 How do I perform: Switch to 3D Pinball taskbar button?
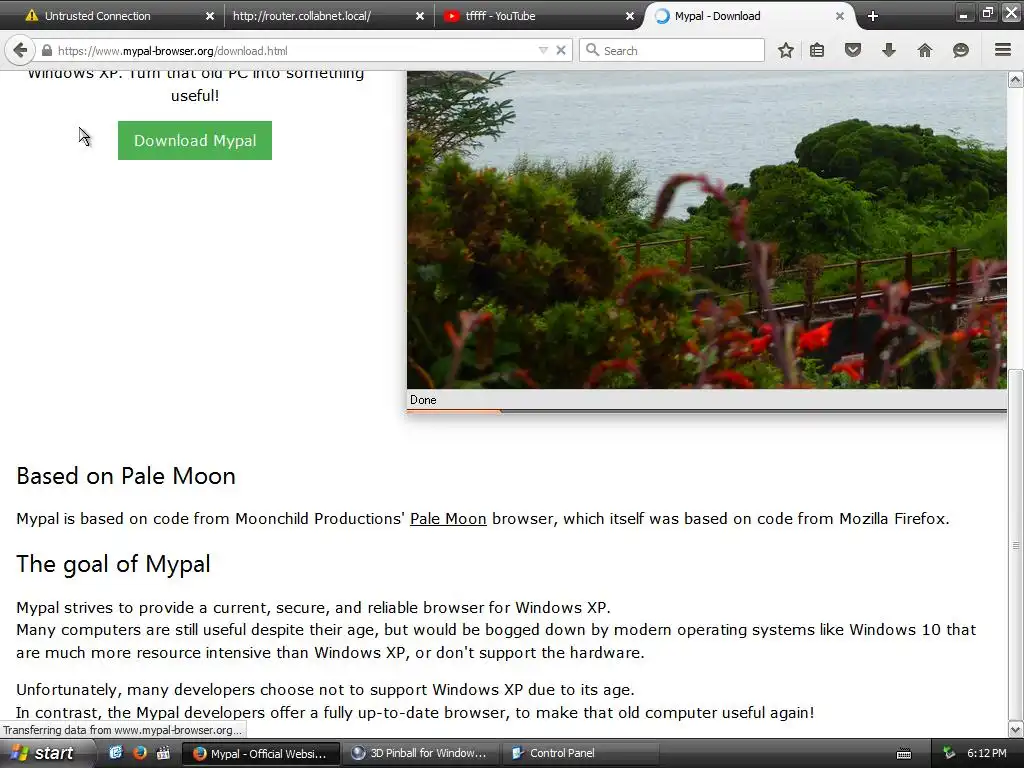[x=420, y=754]
